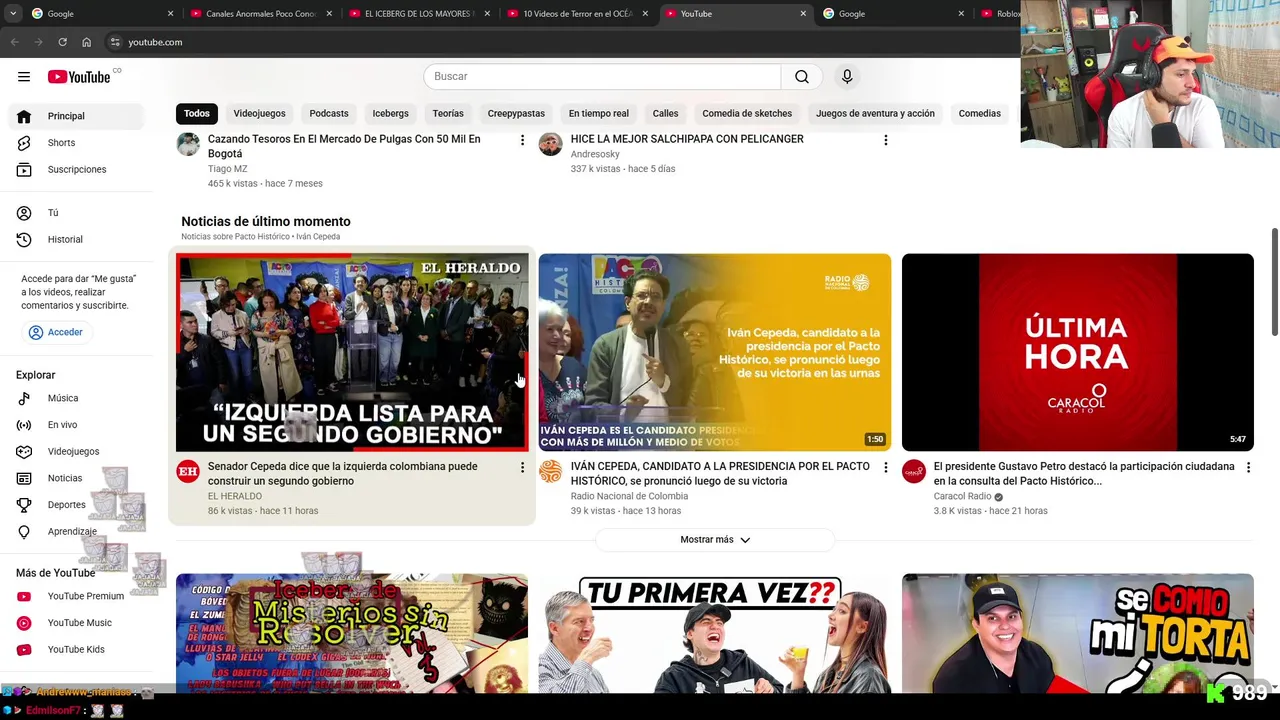Open Shorts from the sidebar
1280x720 pixels.
tap(78, 143)
